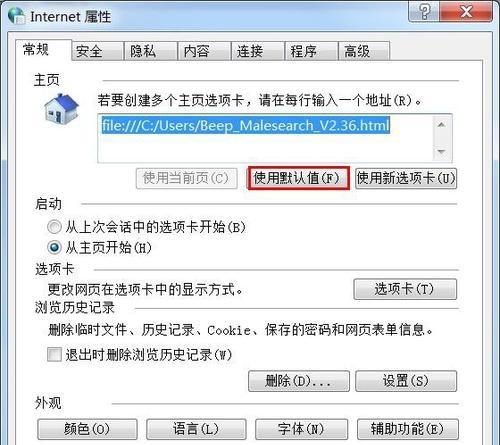The width and height of the screenshot is (500, 445).
Task: Select 从上次会话中的选项卡开始 radio button
Action: (54, 227)
